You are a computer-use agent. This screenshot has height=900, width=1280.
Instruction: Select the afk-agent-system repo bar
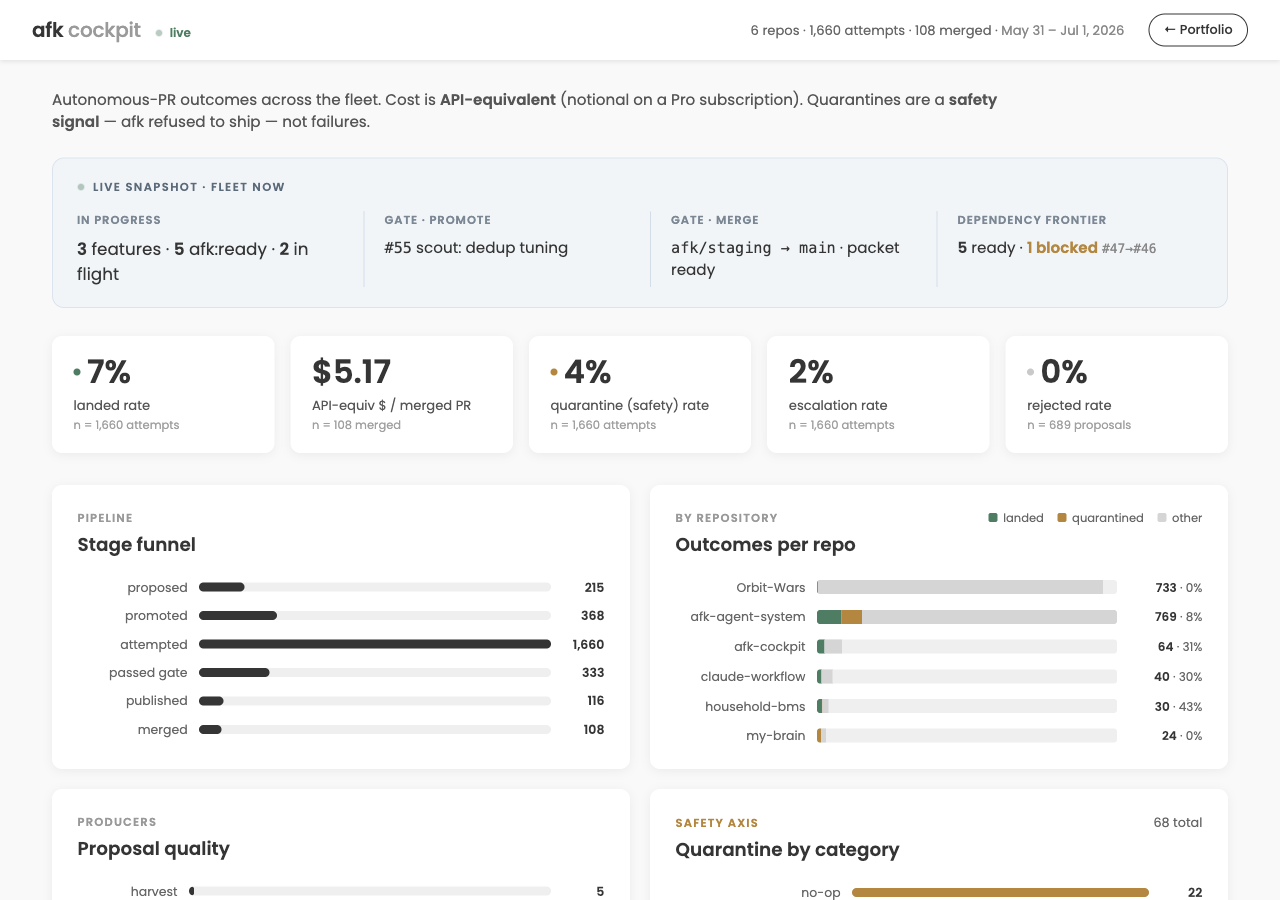967,617
